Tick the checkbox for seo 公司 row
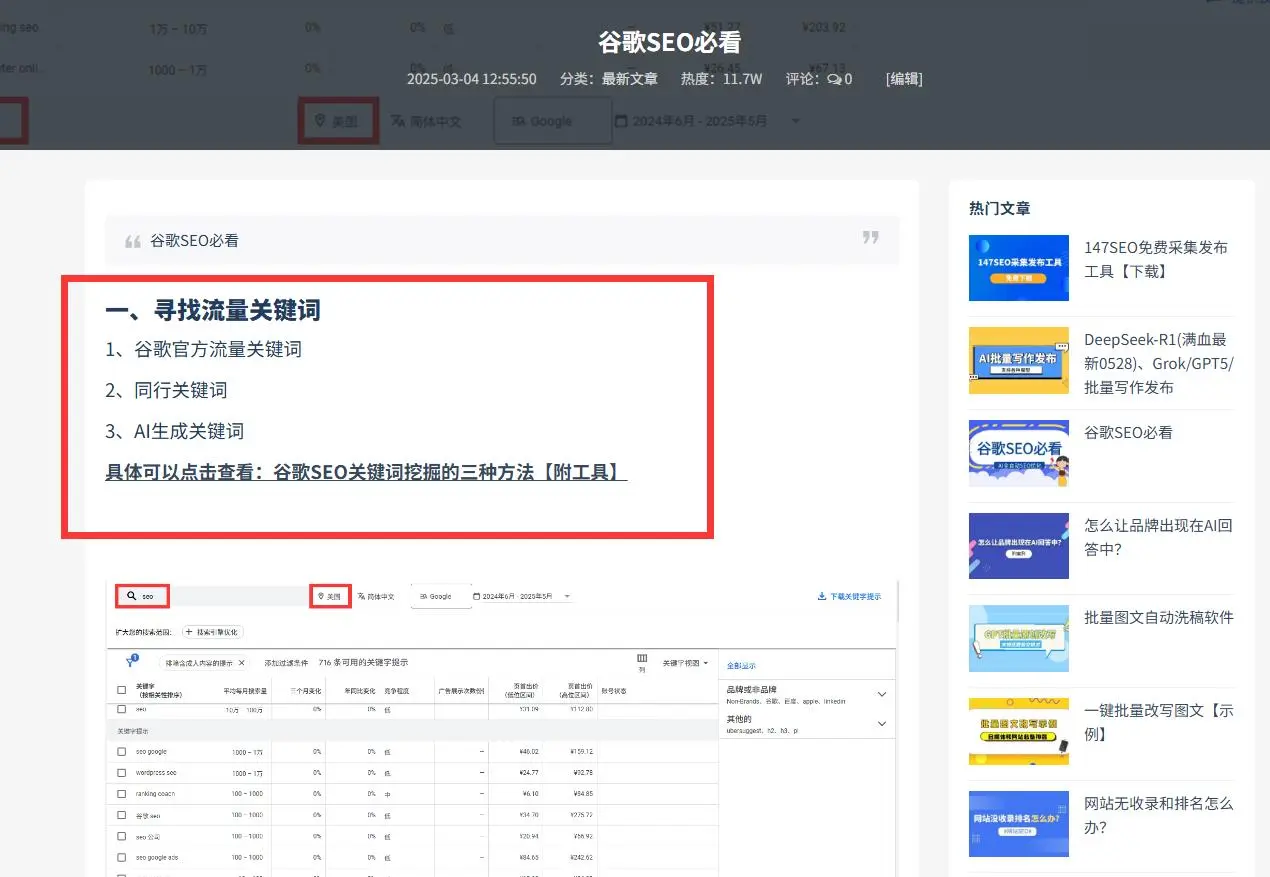 tap(122, 837)
